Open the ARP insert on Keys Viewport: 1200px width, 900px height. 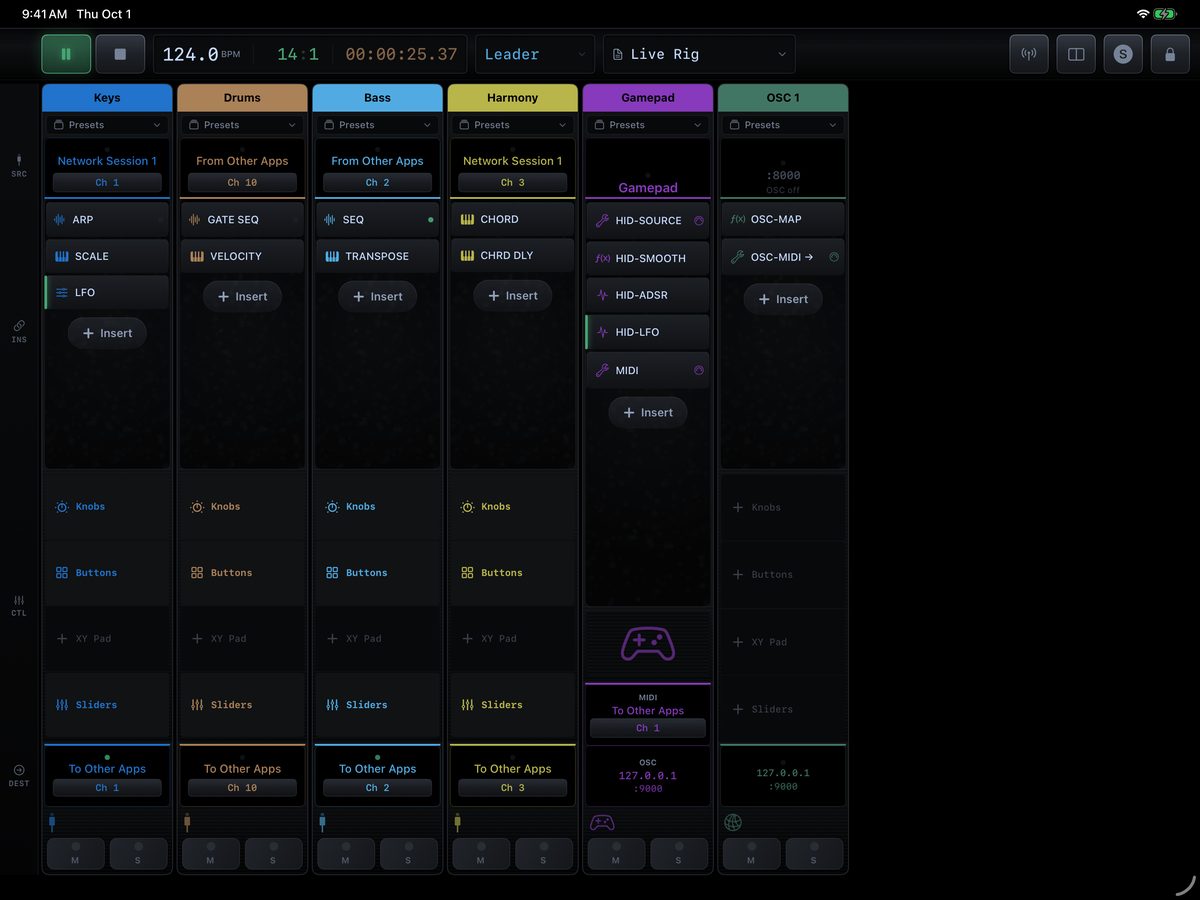[107, 220]
